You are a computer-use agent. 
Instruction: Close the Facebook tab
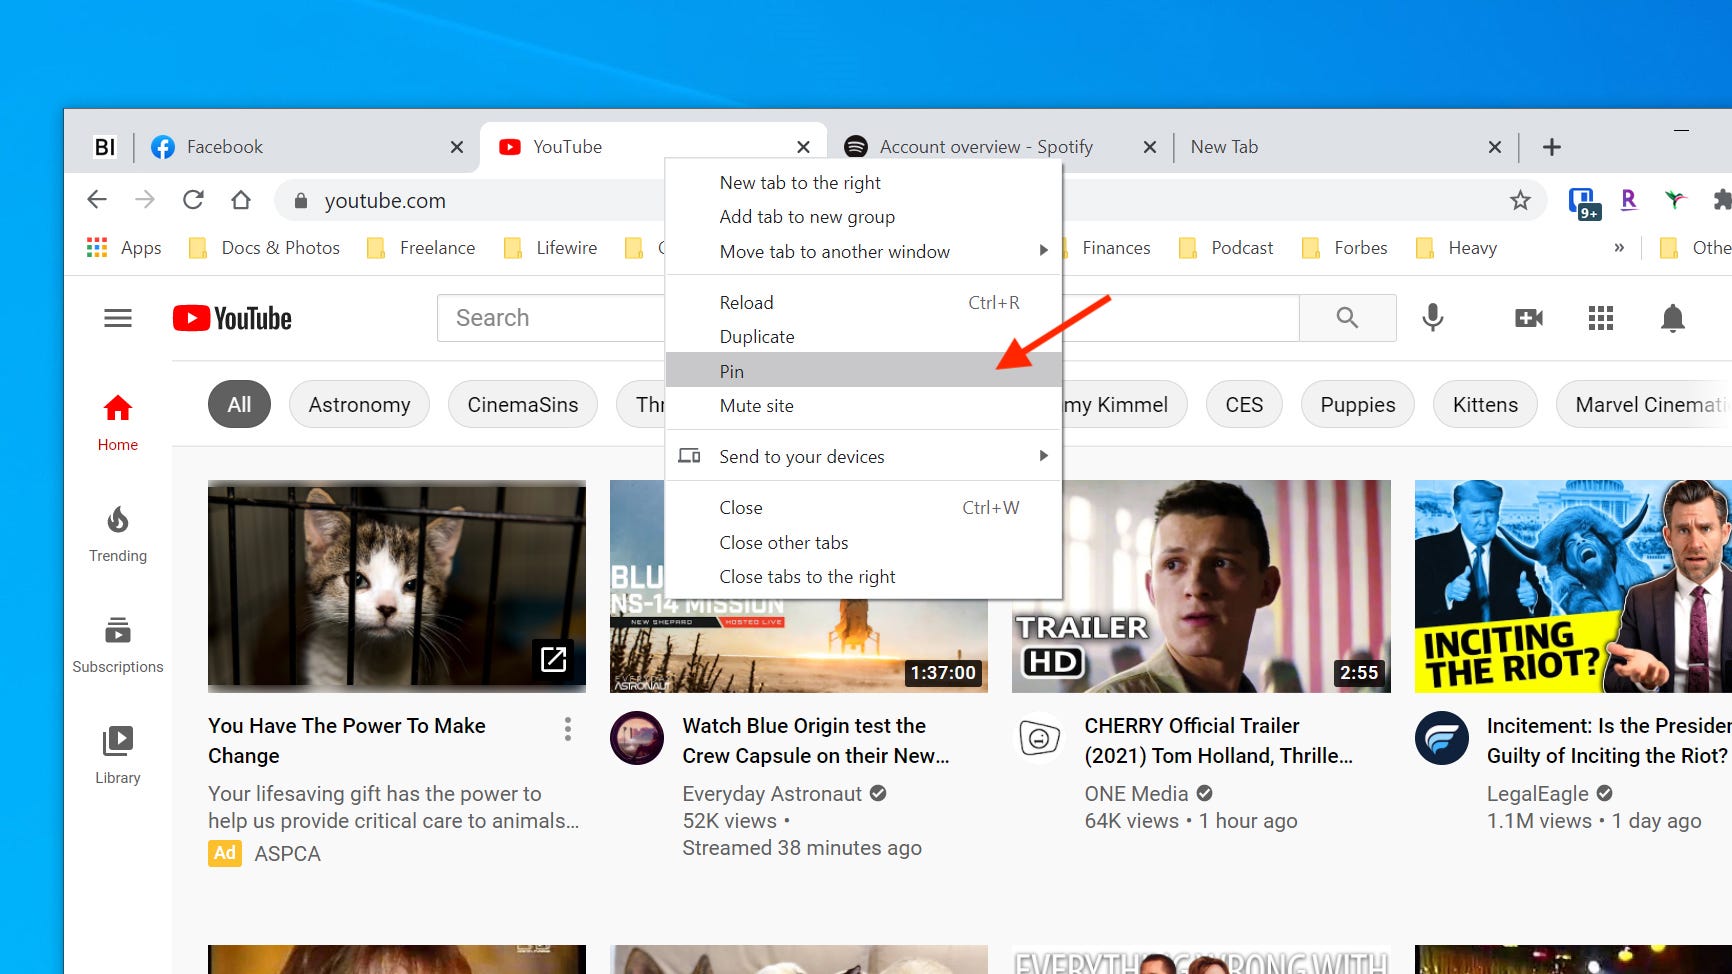457,147
